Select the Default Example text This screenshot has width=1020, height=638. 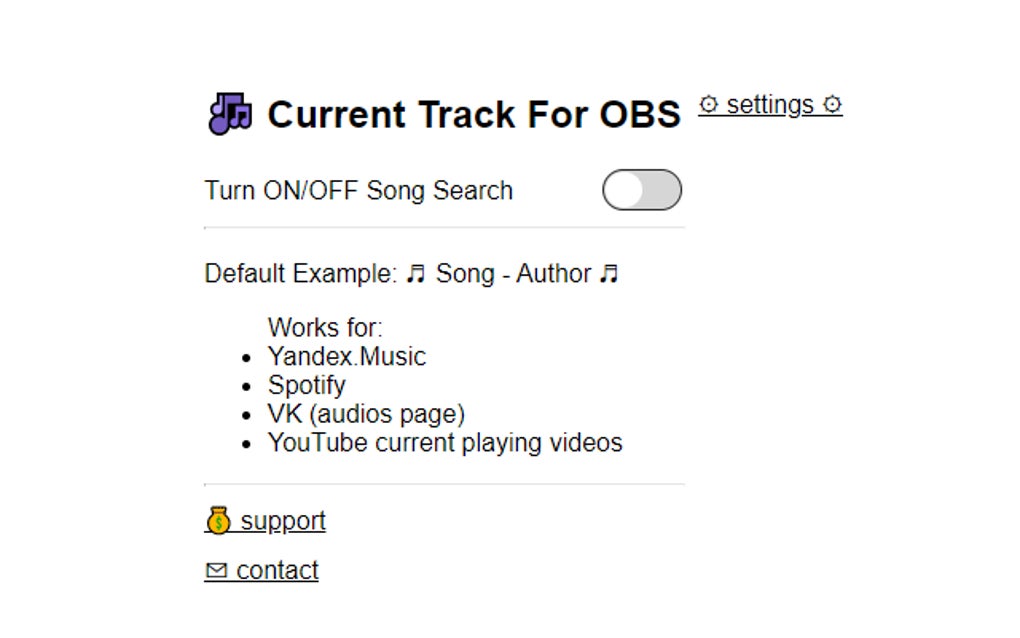pyautogui.click(x=305, y=273)
